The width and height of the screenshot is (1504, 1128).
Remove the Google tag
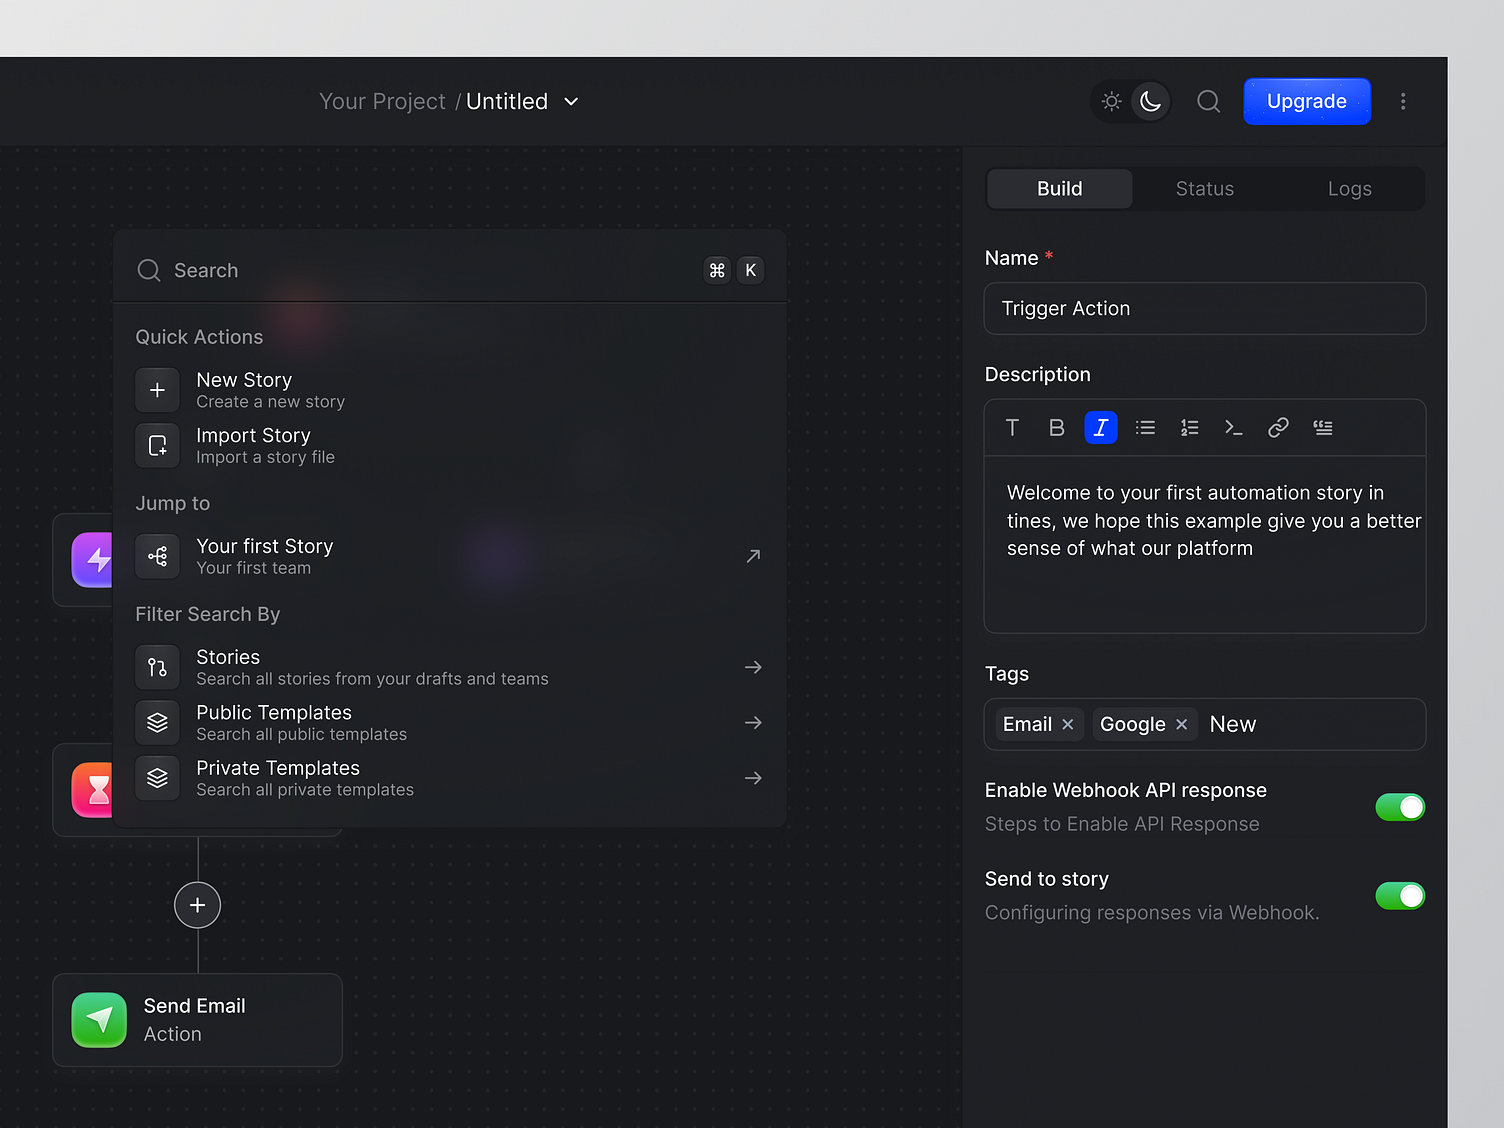point(1181,724)
